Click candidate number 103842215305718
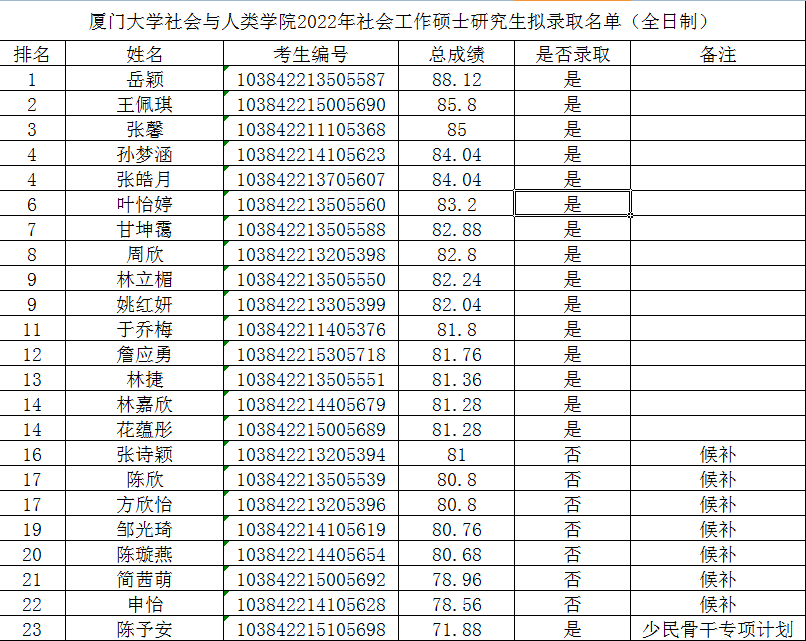Image resolution: width=806 pixels, height=641 pixels. pyautogui.click(x=311, y=354)
